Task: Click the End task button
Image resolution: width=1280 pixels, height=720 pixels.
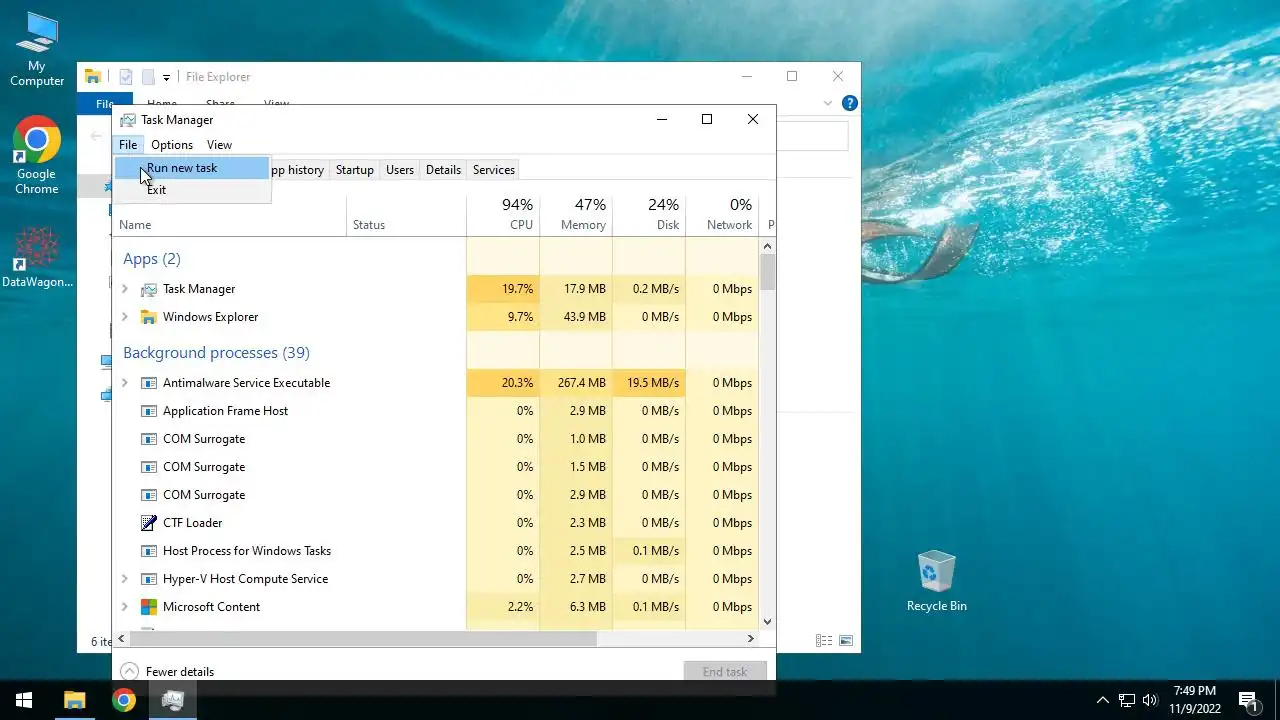Action: [x=725, y=672]
